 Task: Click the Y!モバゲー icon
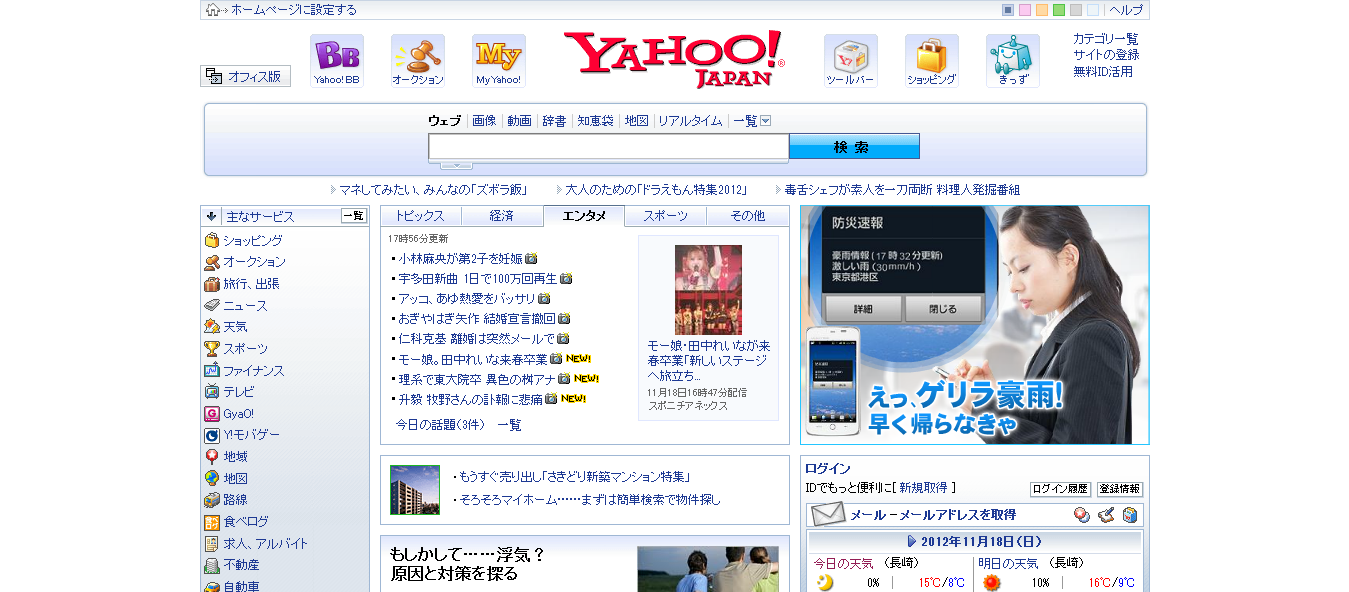212,435
